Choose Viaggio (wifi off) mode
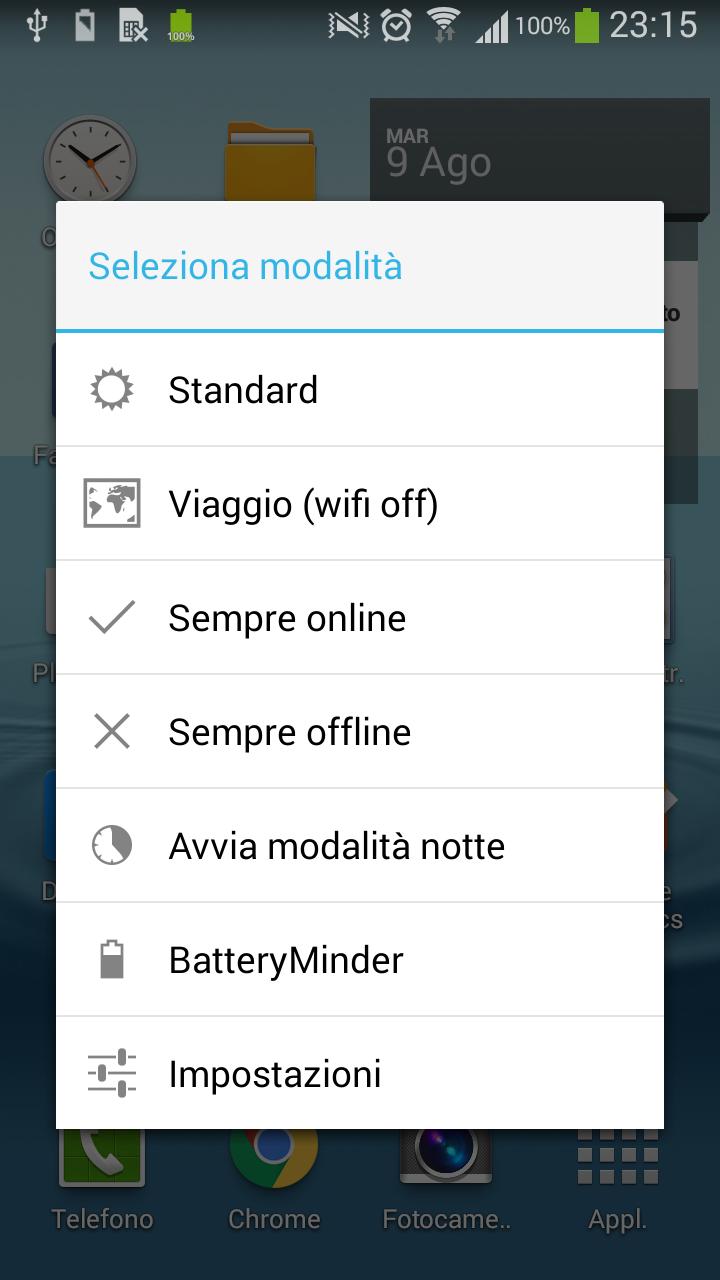720x1280 pixels. pyautogui.click(x=360, y=504)
